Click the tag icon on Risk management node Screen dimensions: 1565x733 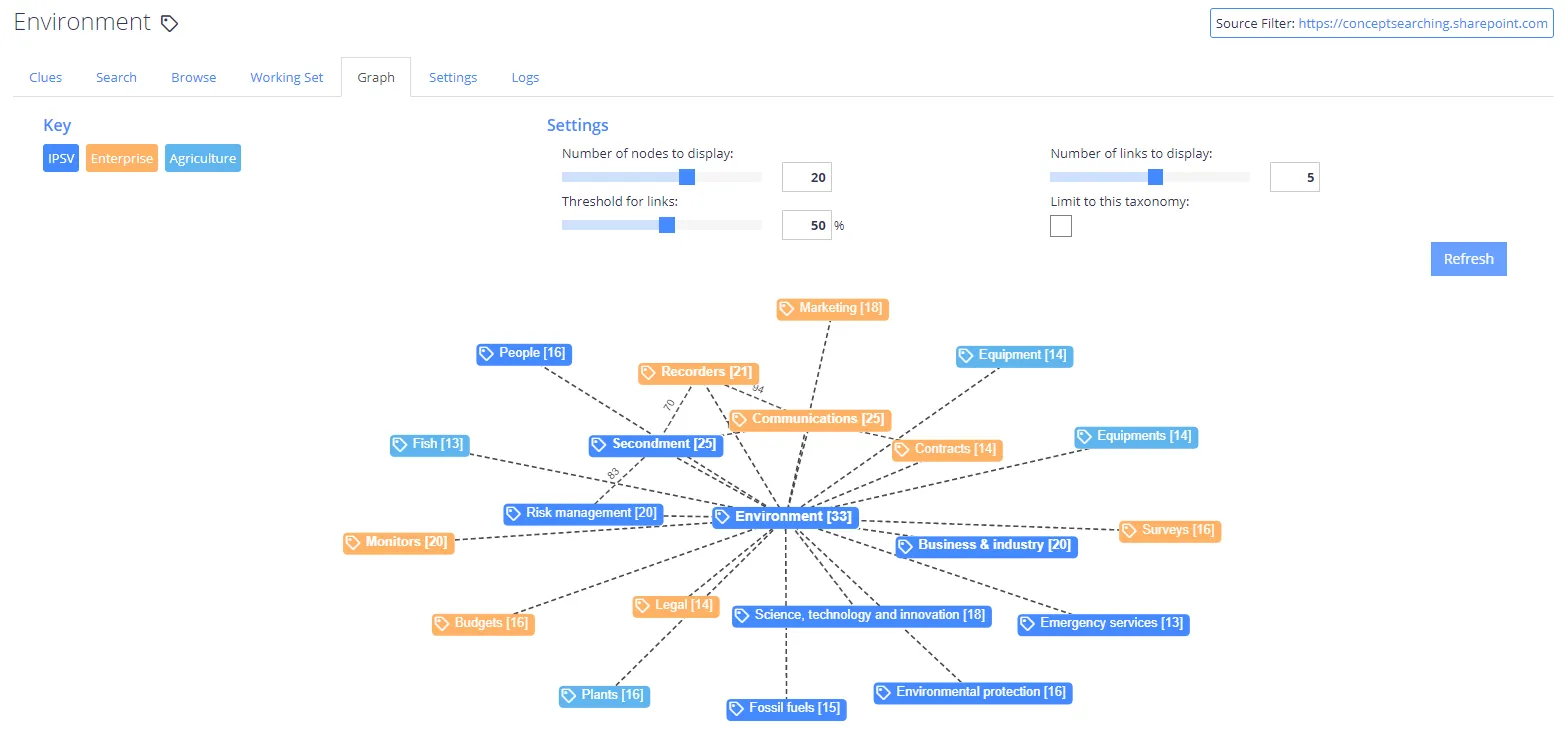(514, 514)
